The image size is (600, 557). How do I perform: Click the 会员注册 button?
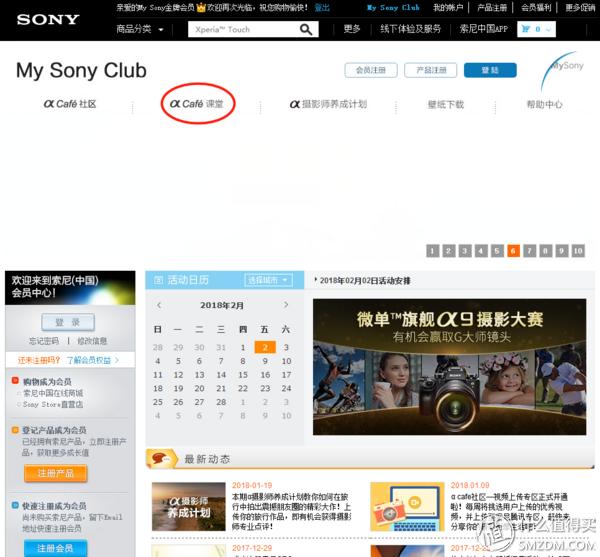point(371,70)
